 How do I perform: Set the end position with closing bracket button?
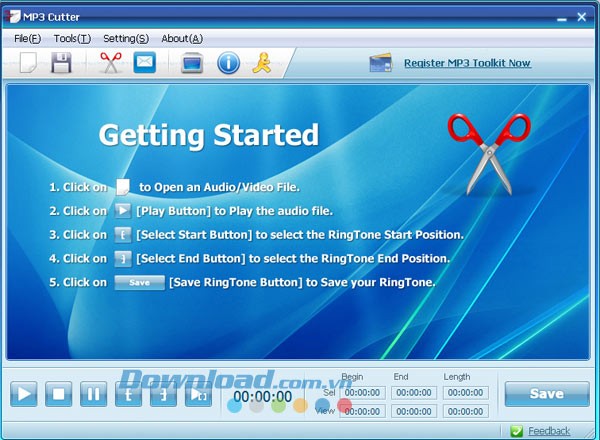coord(163,394)
